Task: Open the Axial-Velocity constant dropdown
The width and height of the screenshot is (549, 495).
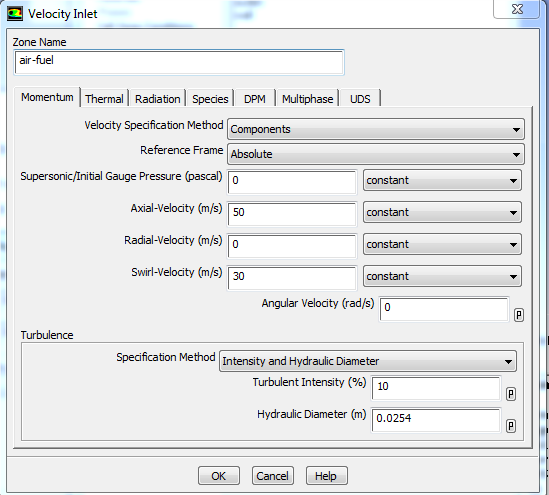Action: tap(442, 212)
